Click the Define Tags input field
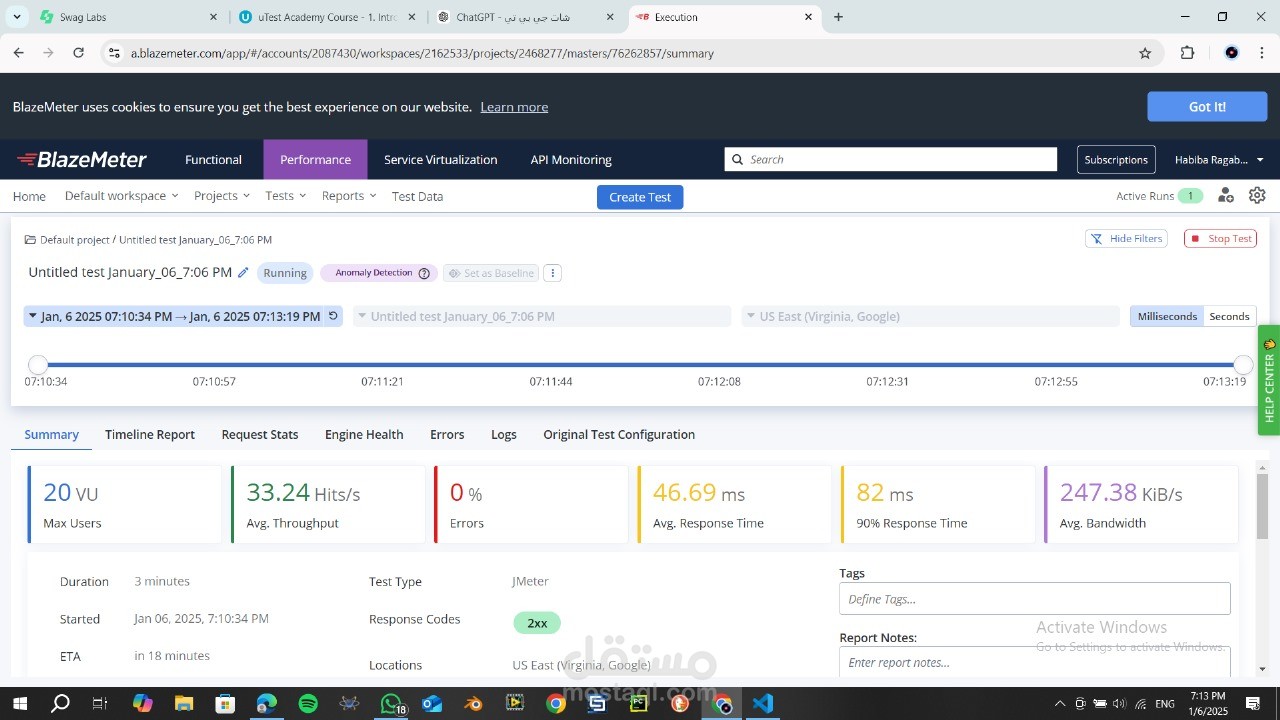The image size is (1280, 720). coord(1035,599)
